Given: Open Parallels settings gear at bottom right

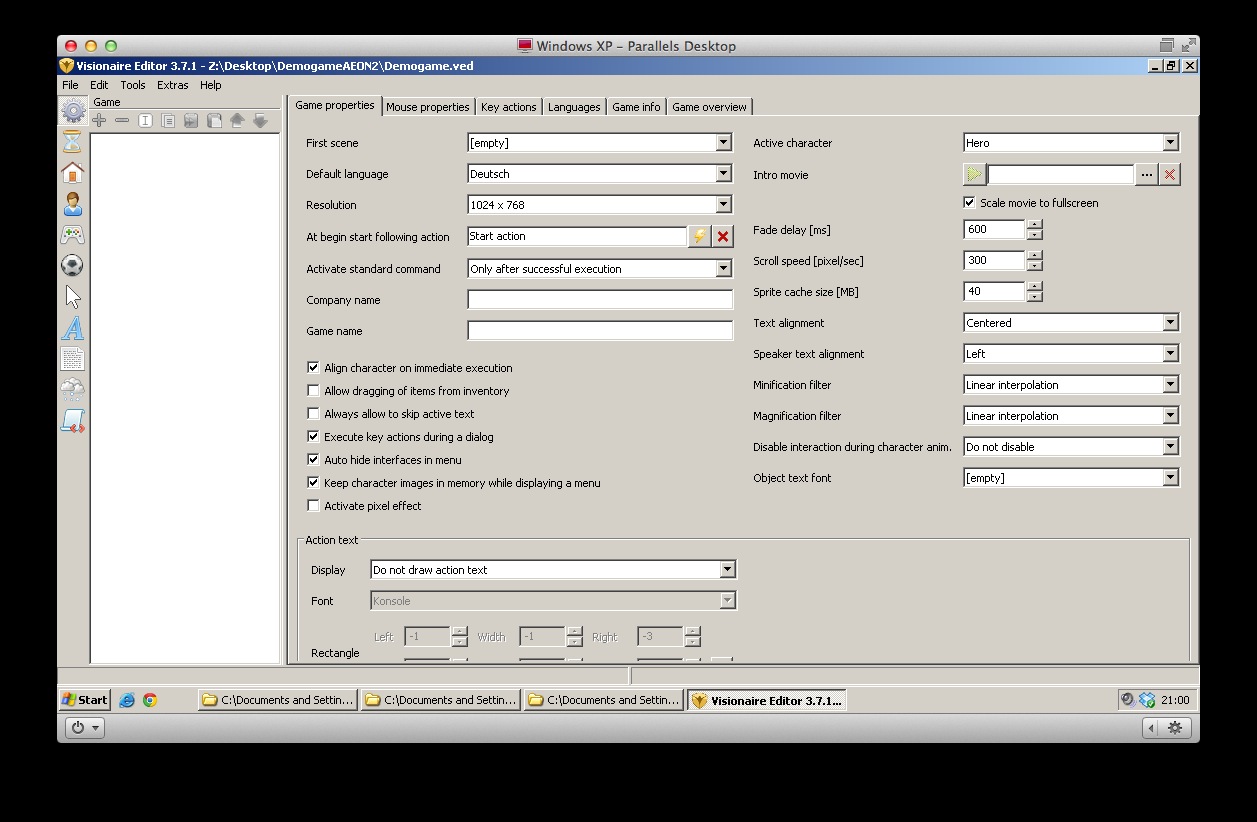Looking at the screenshot, I should point(1175,728).
